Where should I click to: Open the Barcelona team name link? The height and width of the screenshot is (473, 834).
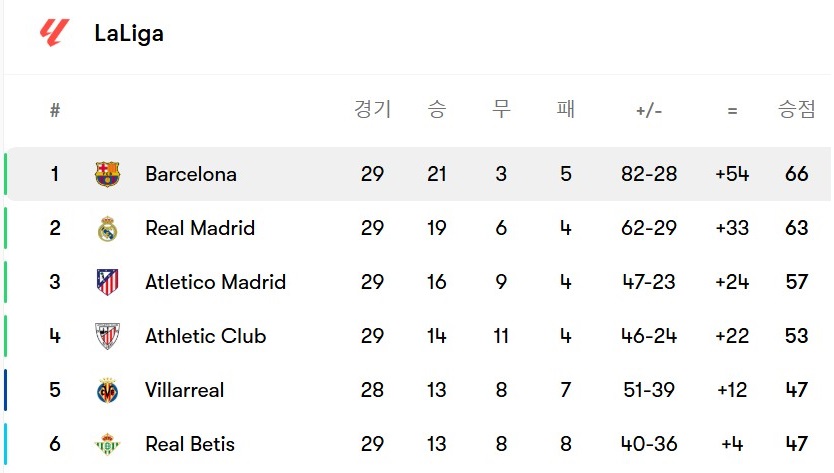click(x=191, y=174)
